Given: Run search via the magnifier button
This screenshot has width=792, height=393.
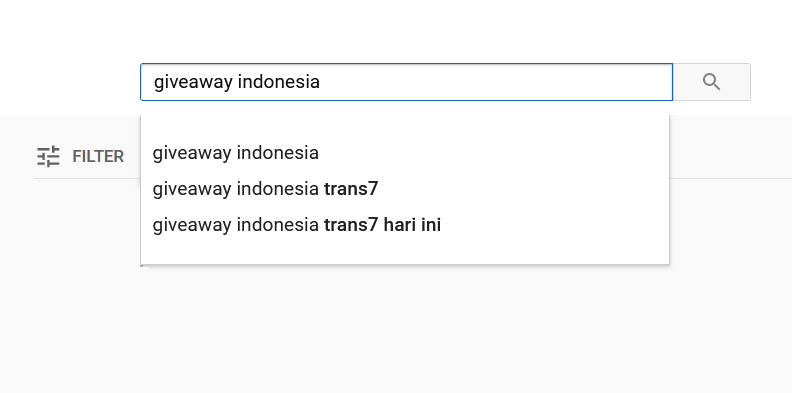Looking at the screenshot, I should 712,82.
